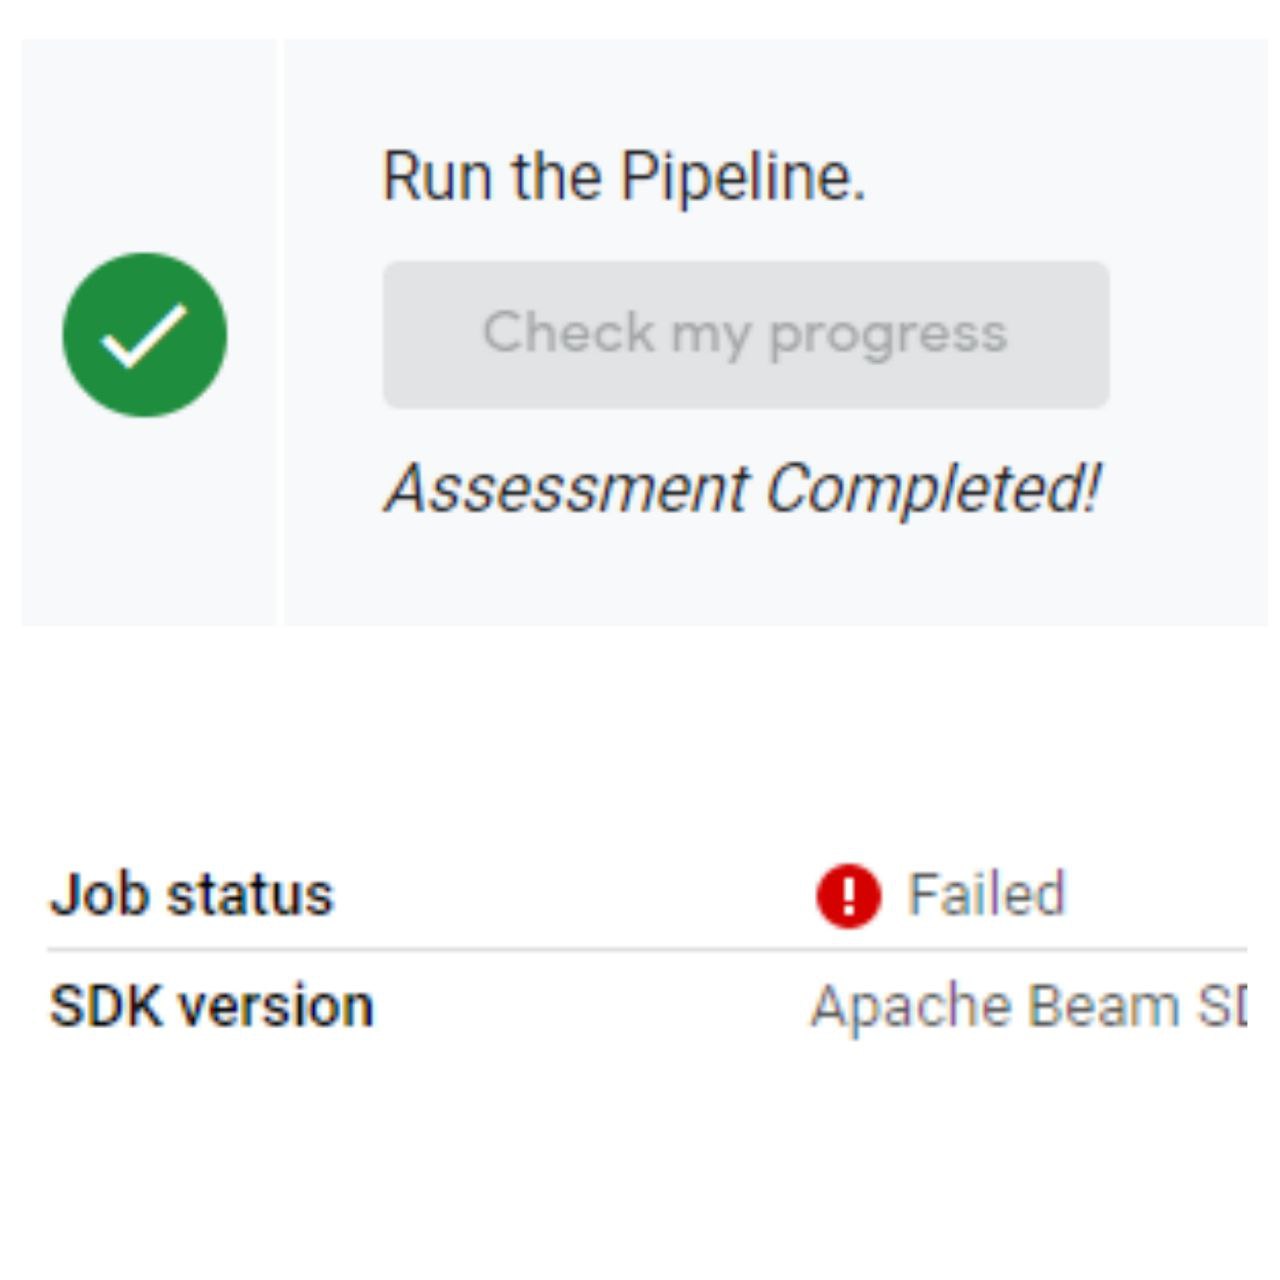The width and height of the screenshot is (1280, 1280).
Task: Click the Assessment Completed! message
Action: tap(743, 489)
